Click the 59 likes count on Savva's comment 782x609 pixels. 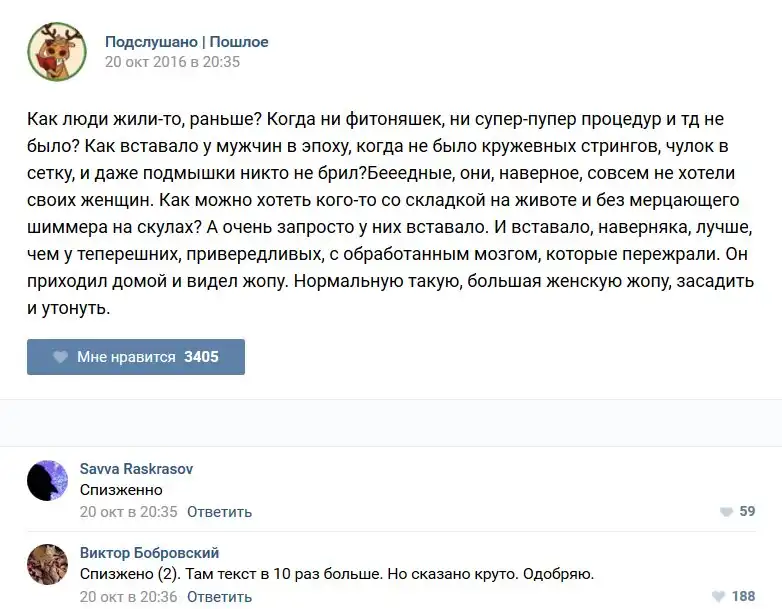(747, 512)
